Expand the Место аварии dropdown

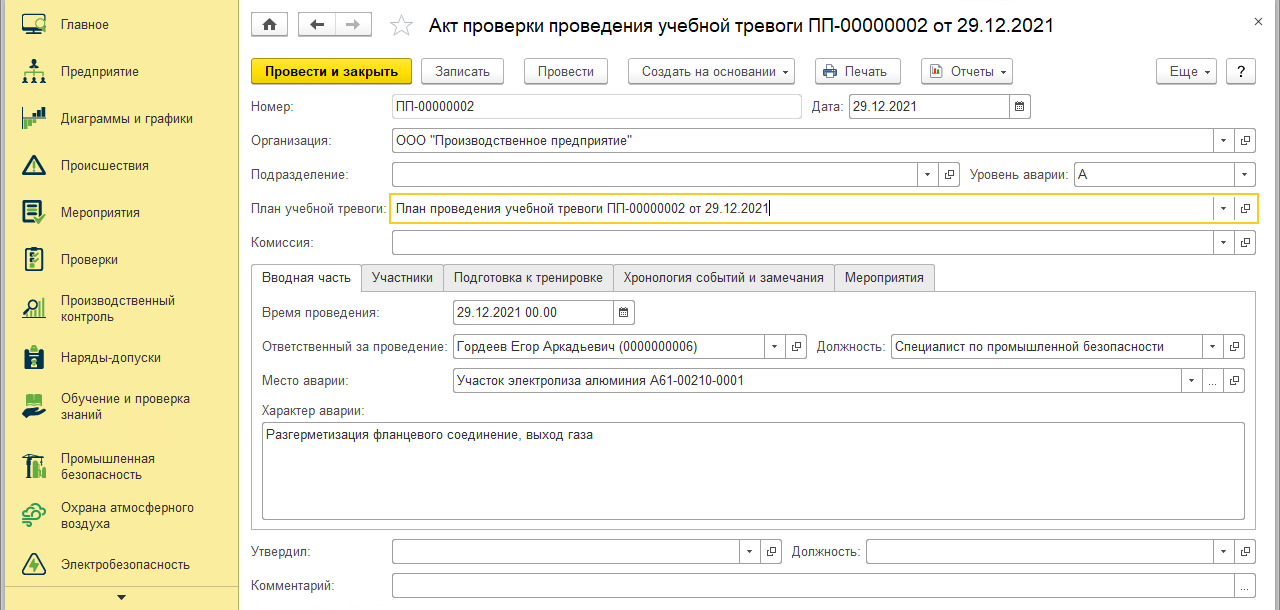tap(1191, 381)
